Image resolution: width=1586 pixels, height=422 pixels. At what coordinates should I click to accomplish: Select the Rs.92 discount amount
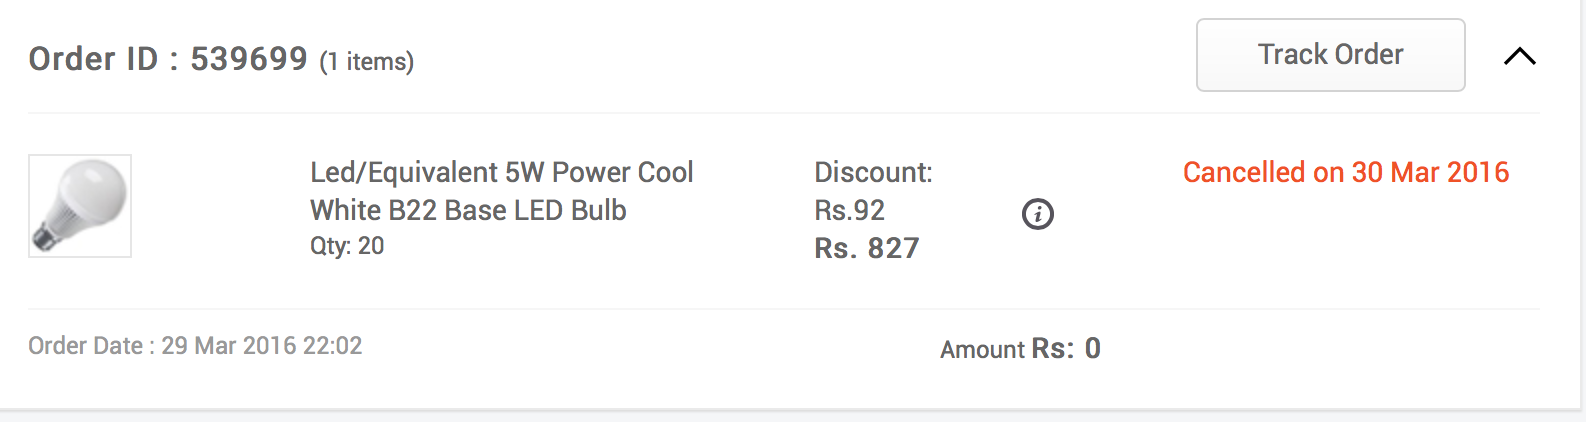click(849, 210)
